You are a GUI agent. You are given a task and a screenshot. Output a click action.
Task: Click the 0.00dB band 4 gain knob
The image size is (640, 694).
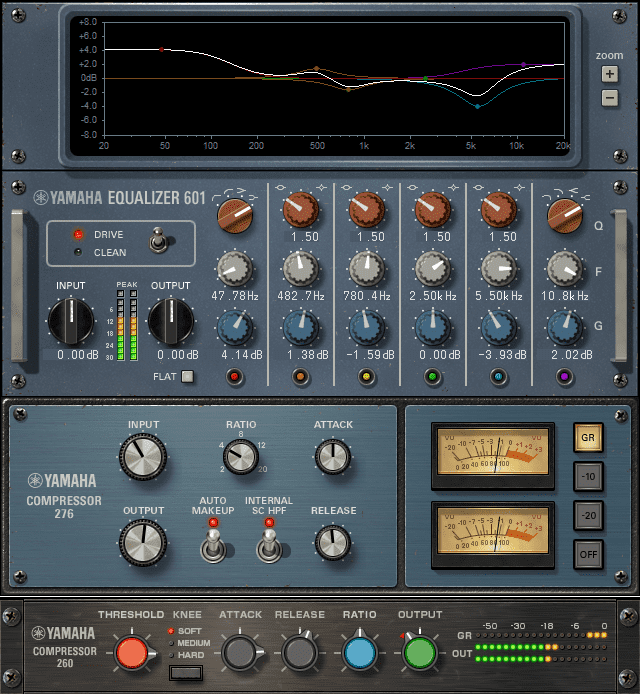tap(433, 328)
